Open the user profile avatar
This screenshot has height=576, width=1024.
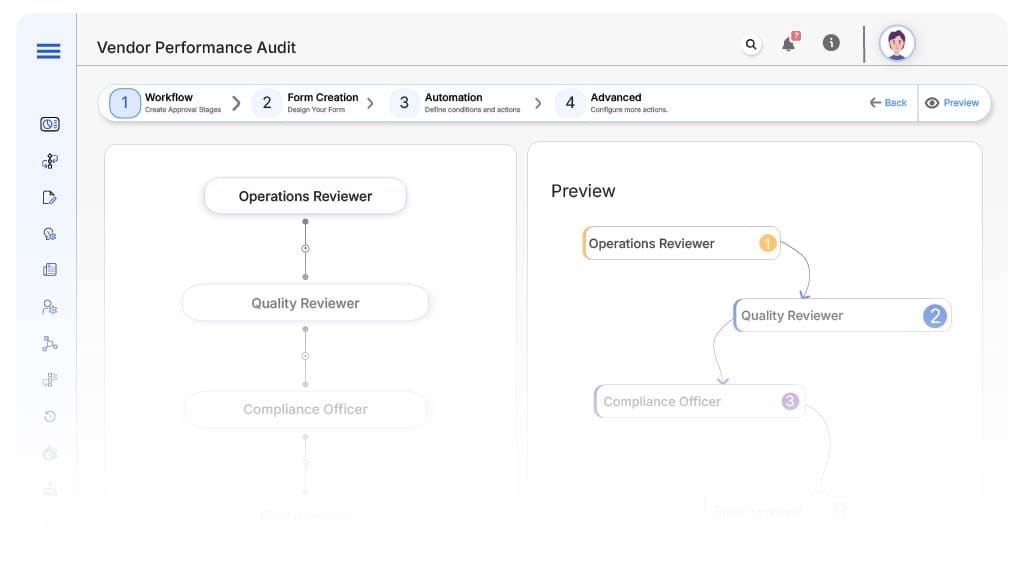896,44
